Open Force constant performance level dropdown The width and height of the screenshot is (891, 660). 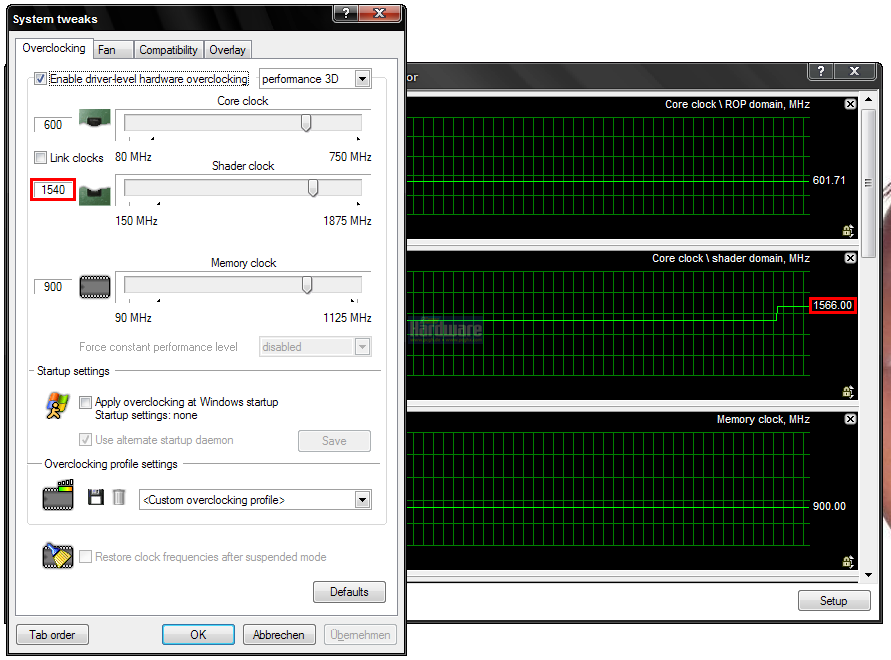[315, 347]
